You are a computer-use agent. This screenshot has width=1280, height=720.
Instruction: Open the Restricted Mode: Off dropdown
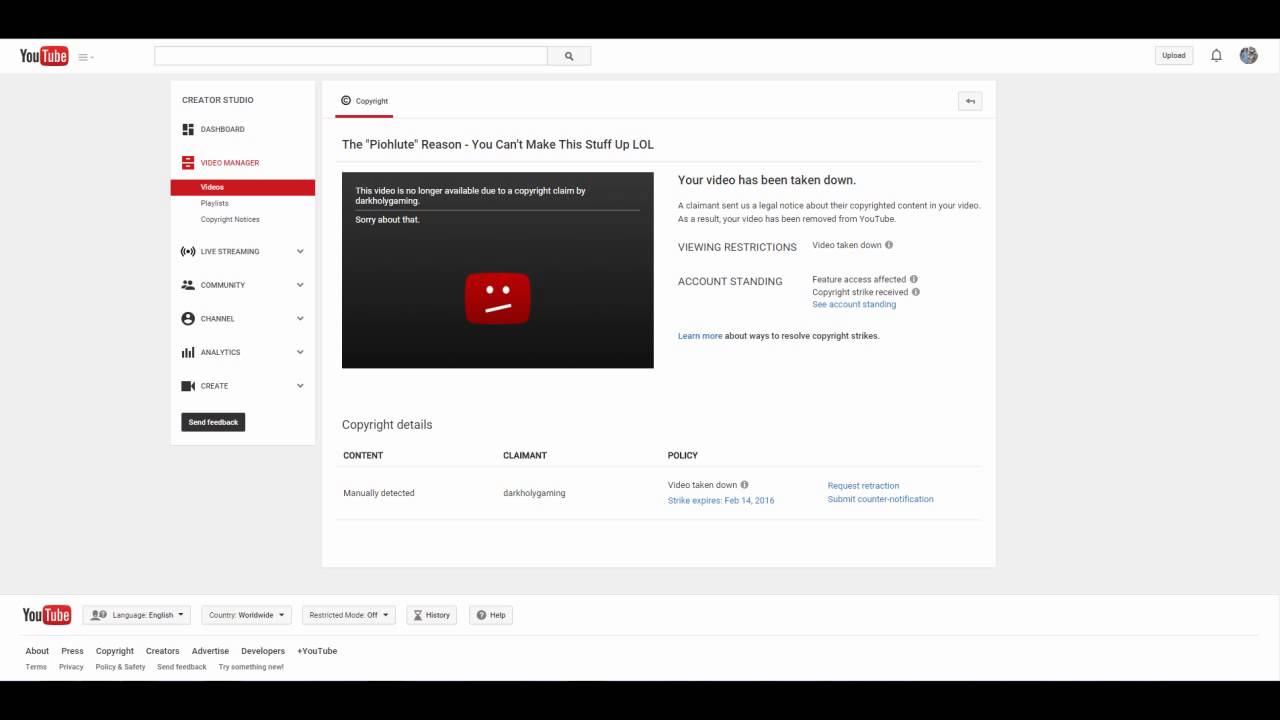tap(349, 615)
